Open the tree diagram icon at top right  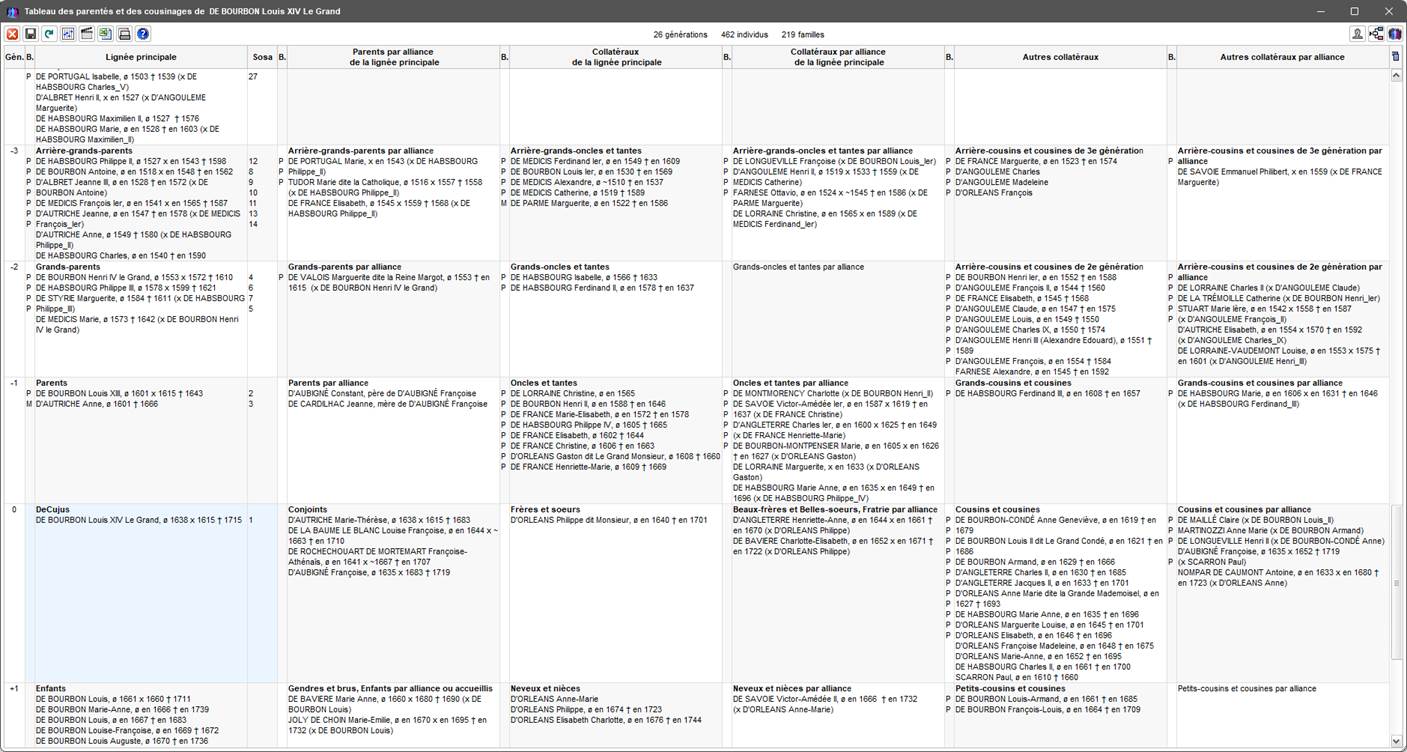click(1376, 34)
